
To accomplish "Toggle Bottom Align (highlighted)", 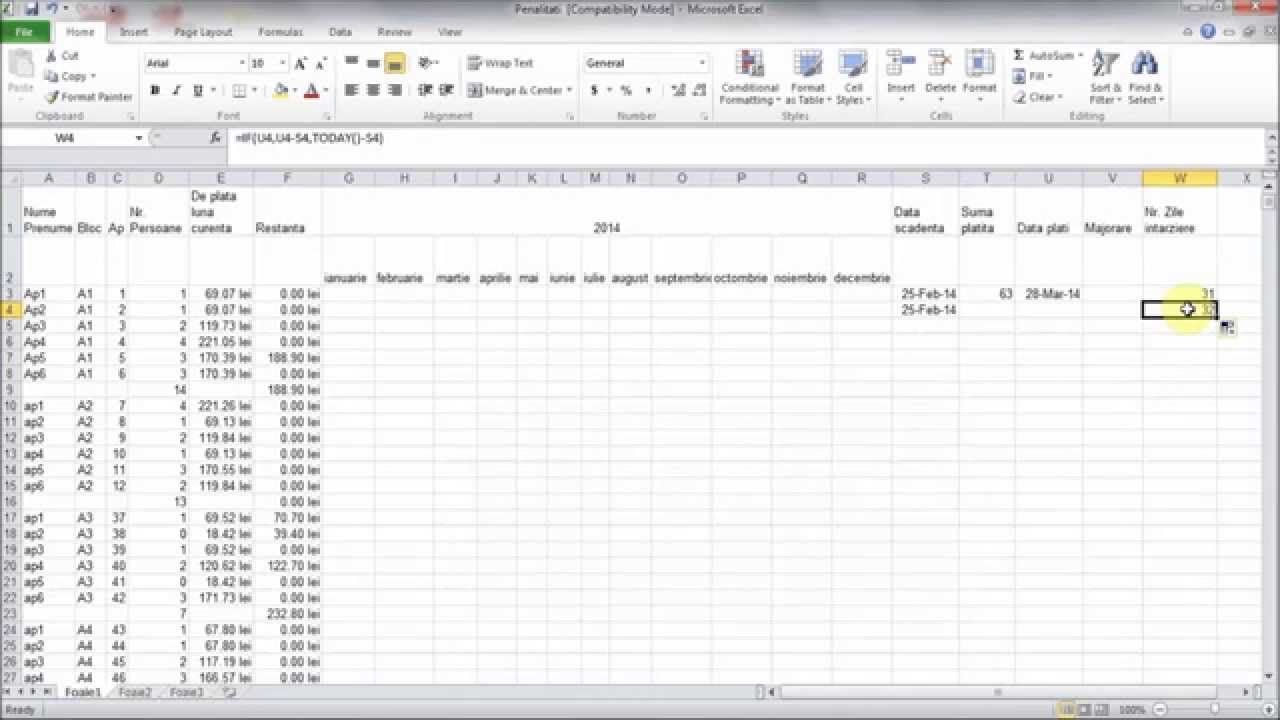I will click(394, 63).
